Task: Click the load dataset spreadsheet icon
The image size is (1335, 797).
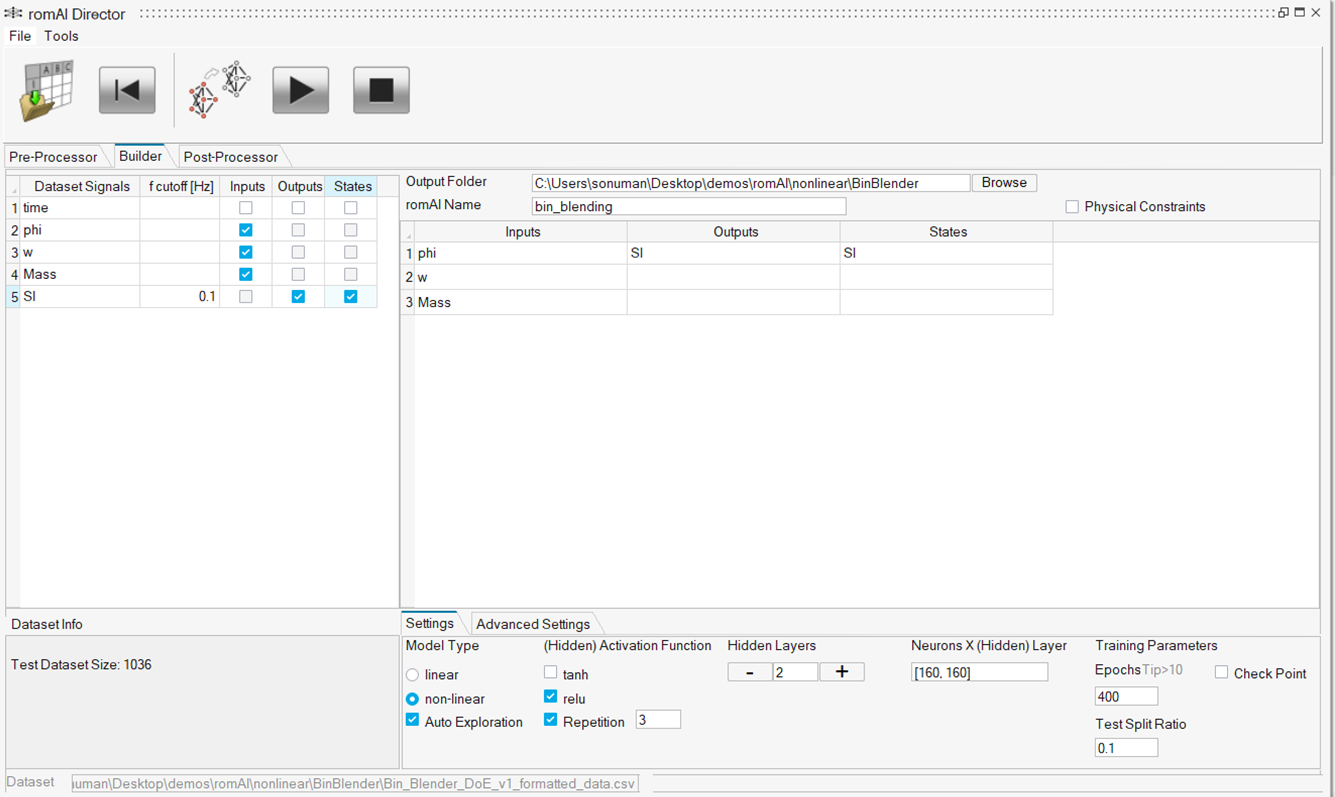Action: click(46, 91)
